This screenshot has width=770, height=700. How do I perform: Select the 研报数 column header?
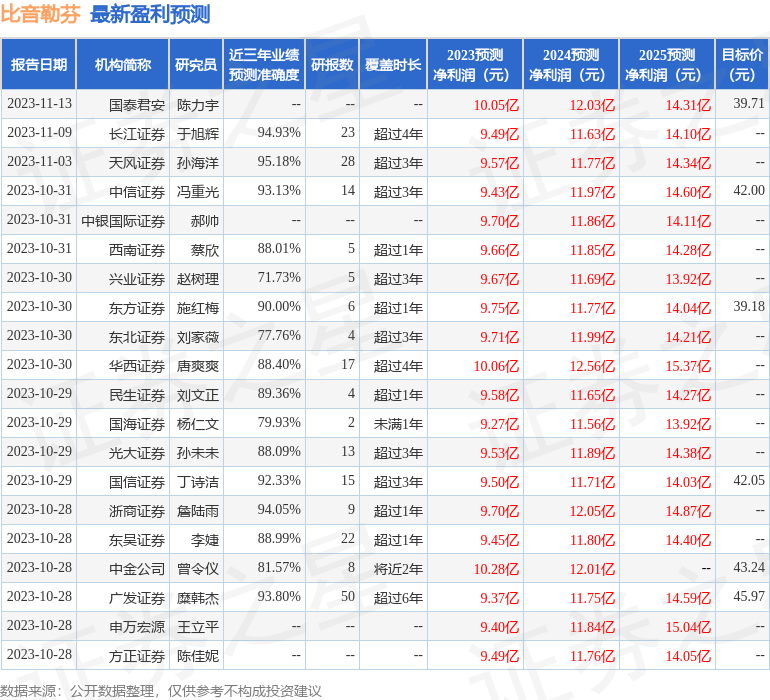pos(332,64)
